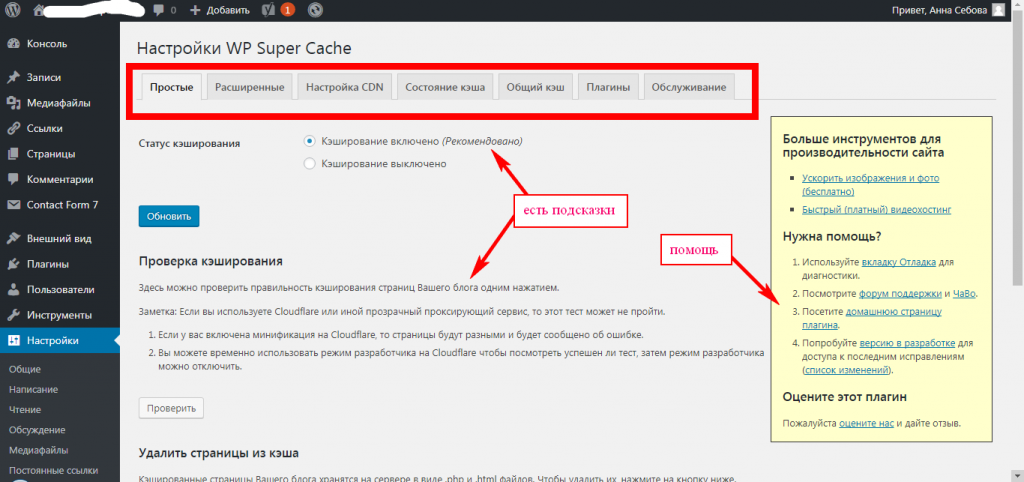Click the WordPress logo icon
This screenshot has height=482, width=1024.
(14, 10)
